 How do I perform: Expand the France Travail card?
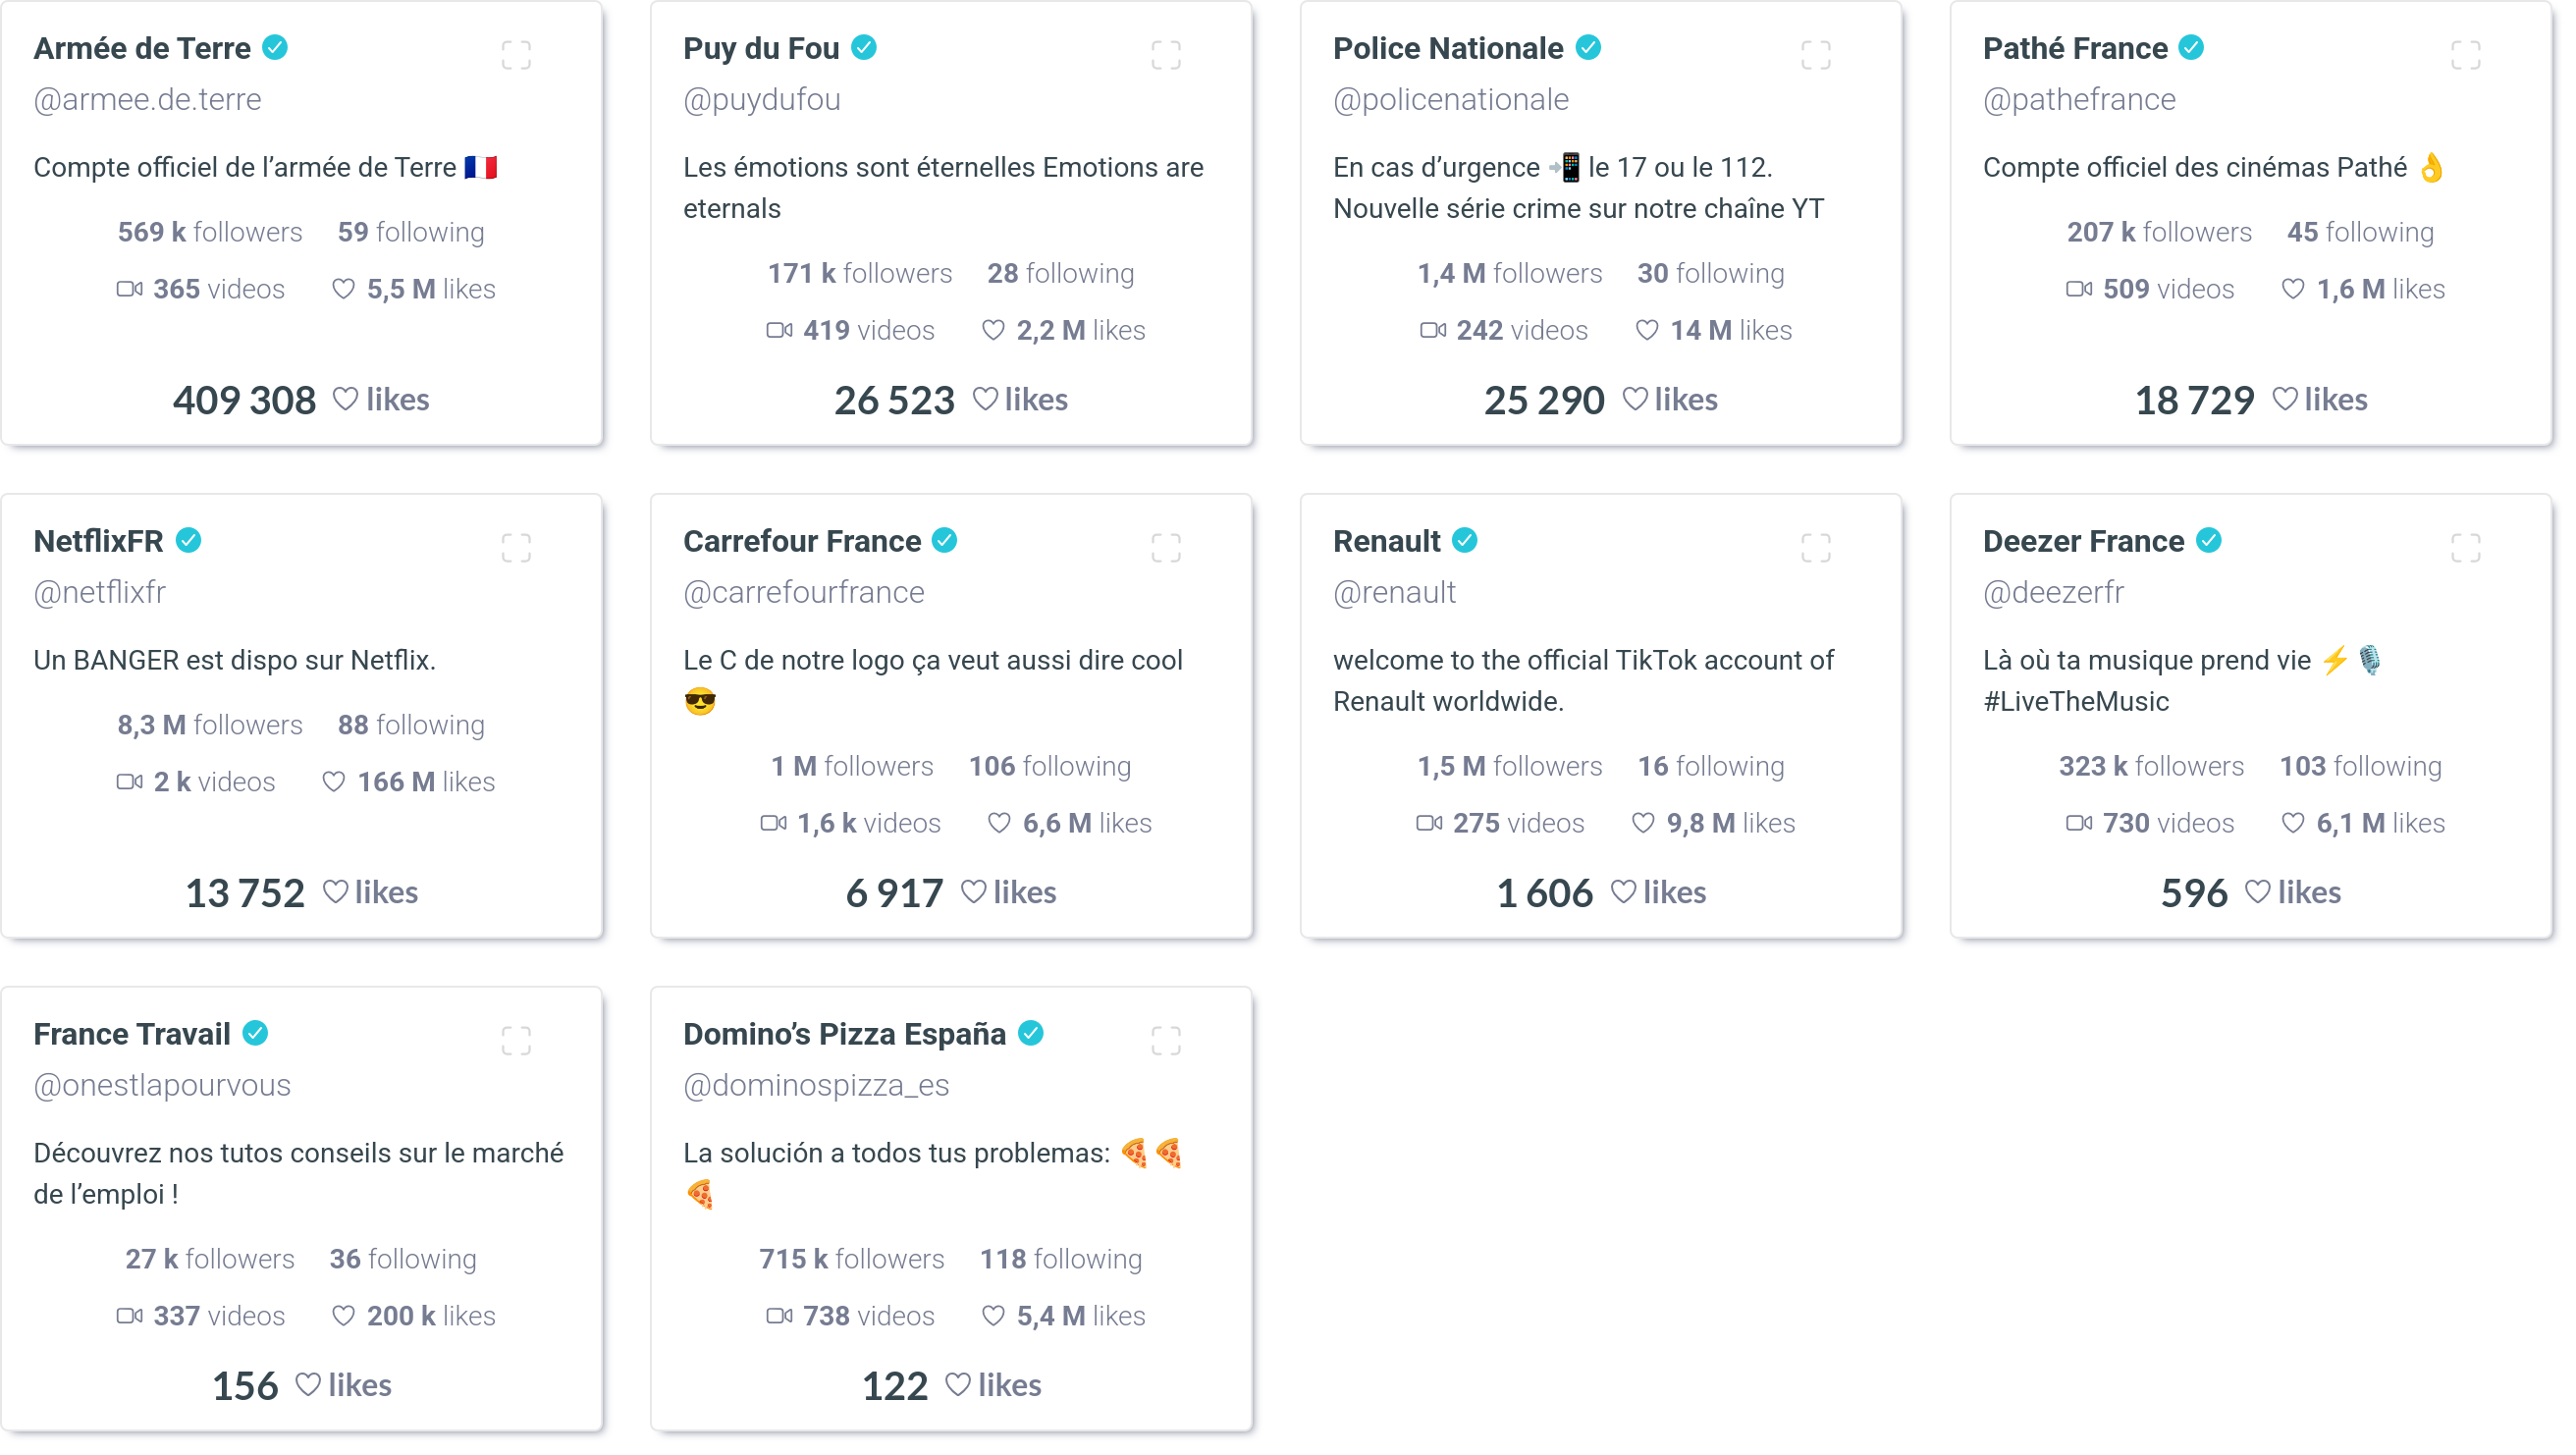516,1041
